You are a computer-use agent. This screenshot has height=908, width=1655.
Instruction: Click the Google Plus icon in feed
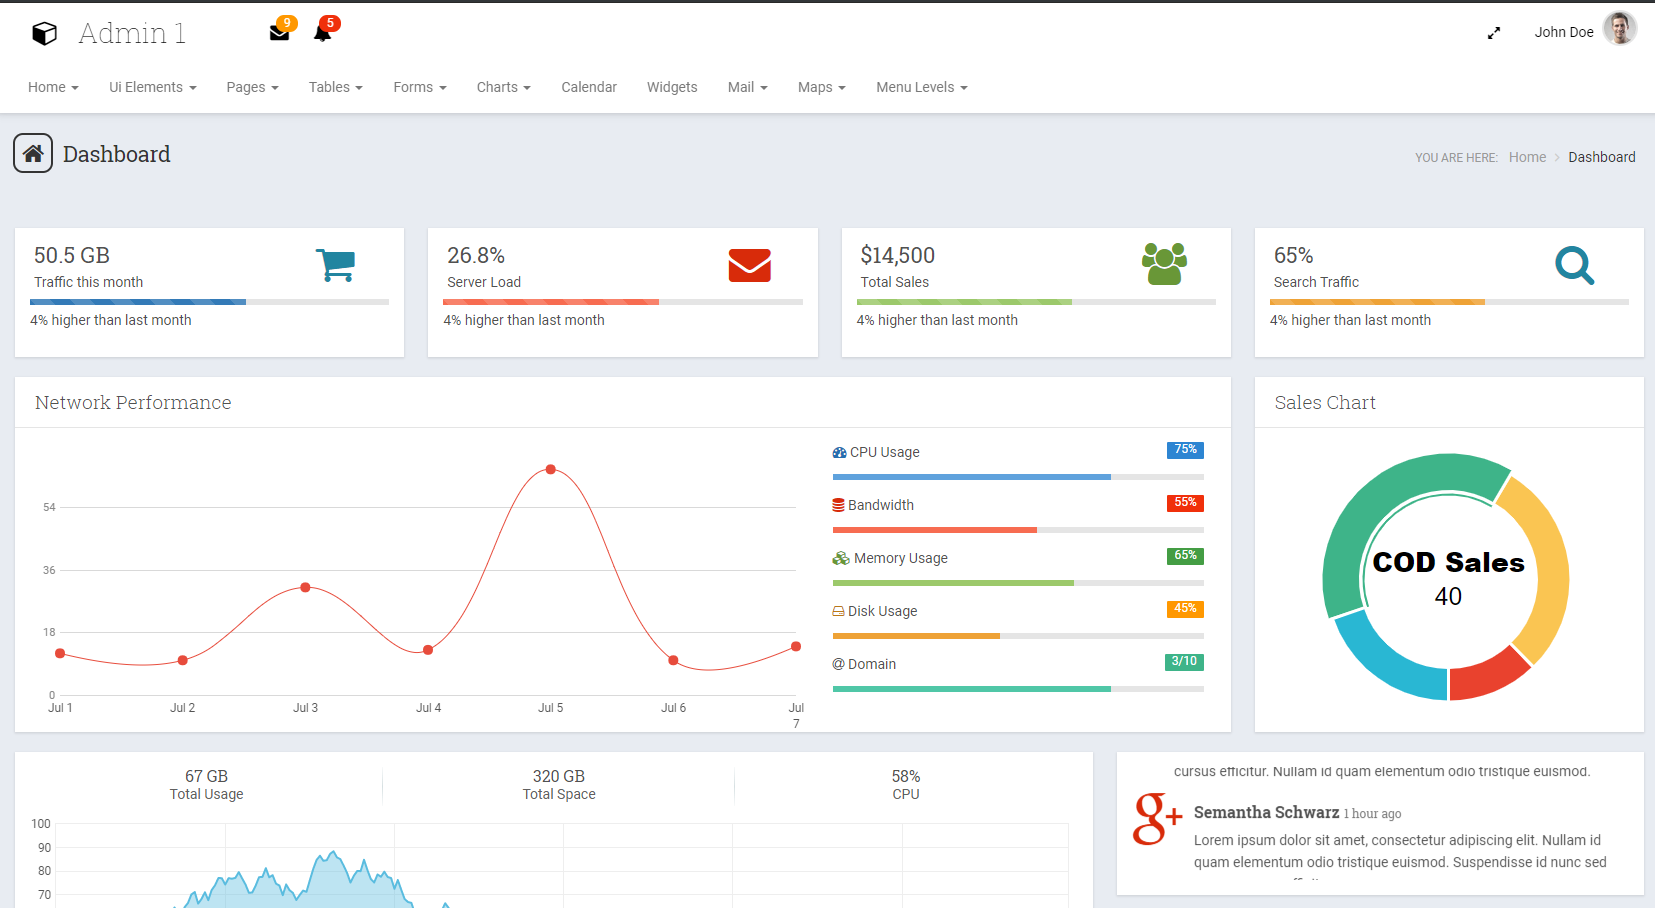tap(1157, 819)
